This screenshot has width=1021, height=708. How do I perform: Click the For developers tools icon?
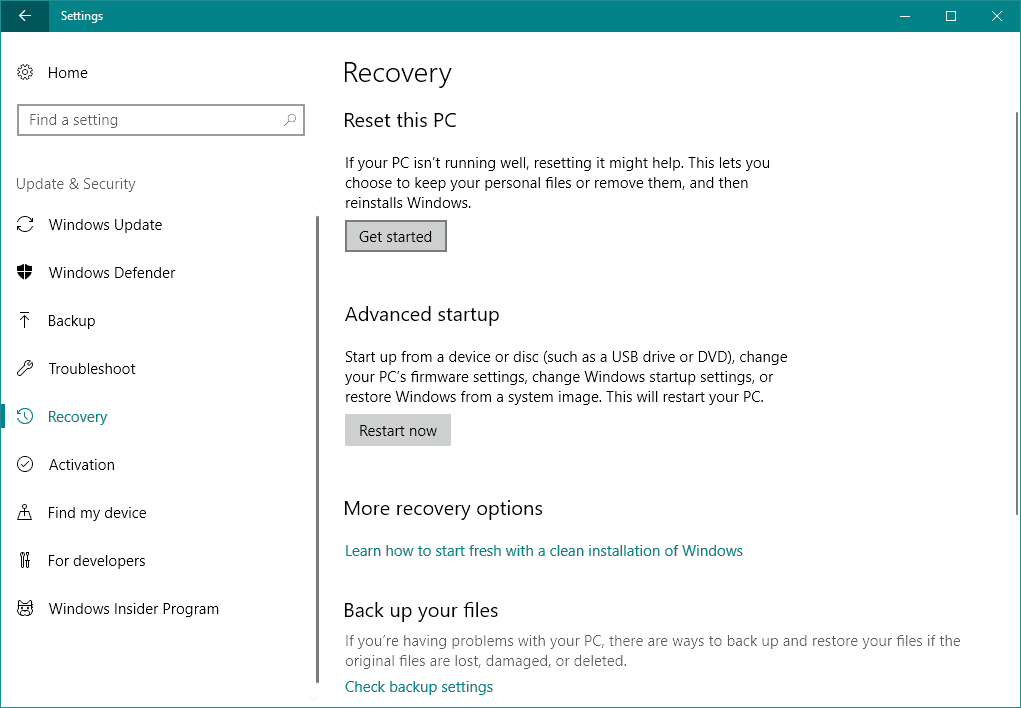25,560
